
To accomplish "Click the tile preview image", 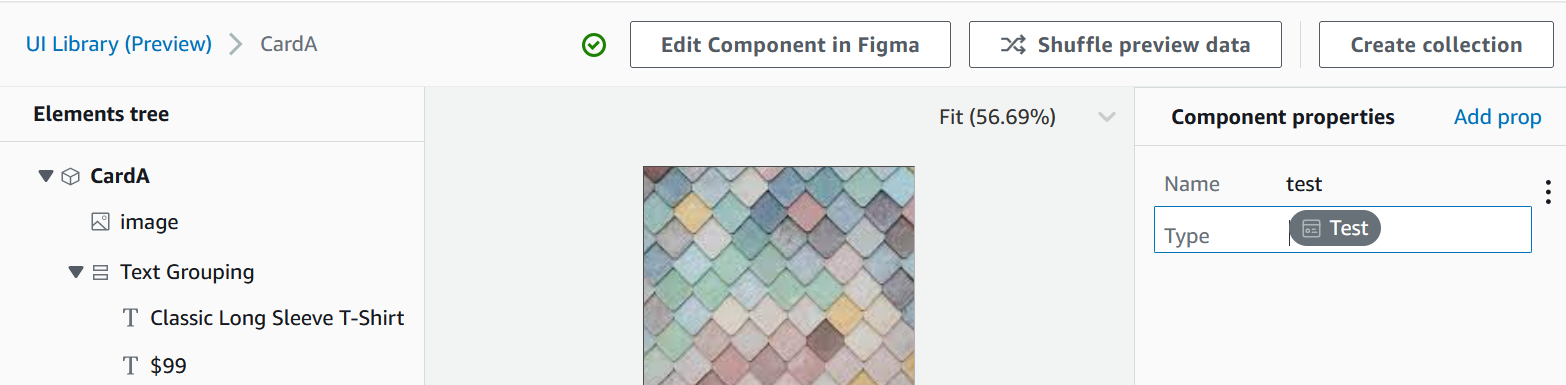I will click(778, 275).
